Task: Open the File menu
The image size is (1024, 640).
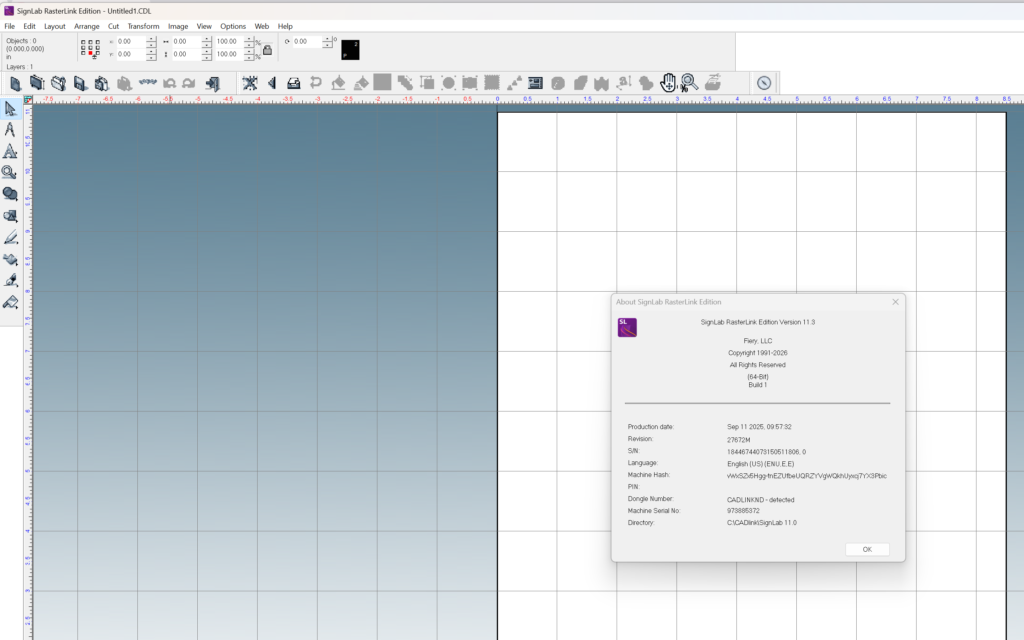Action: point(10,26)
